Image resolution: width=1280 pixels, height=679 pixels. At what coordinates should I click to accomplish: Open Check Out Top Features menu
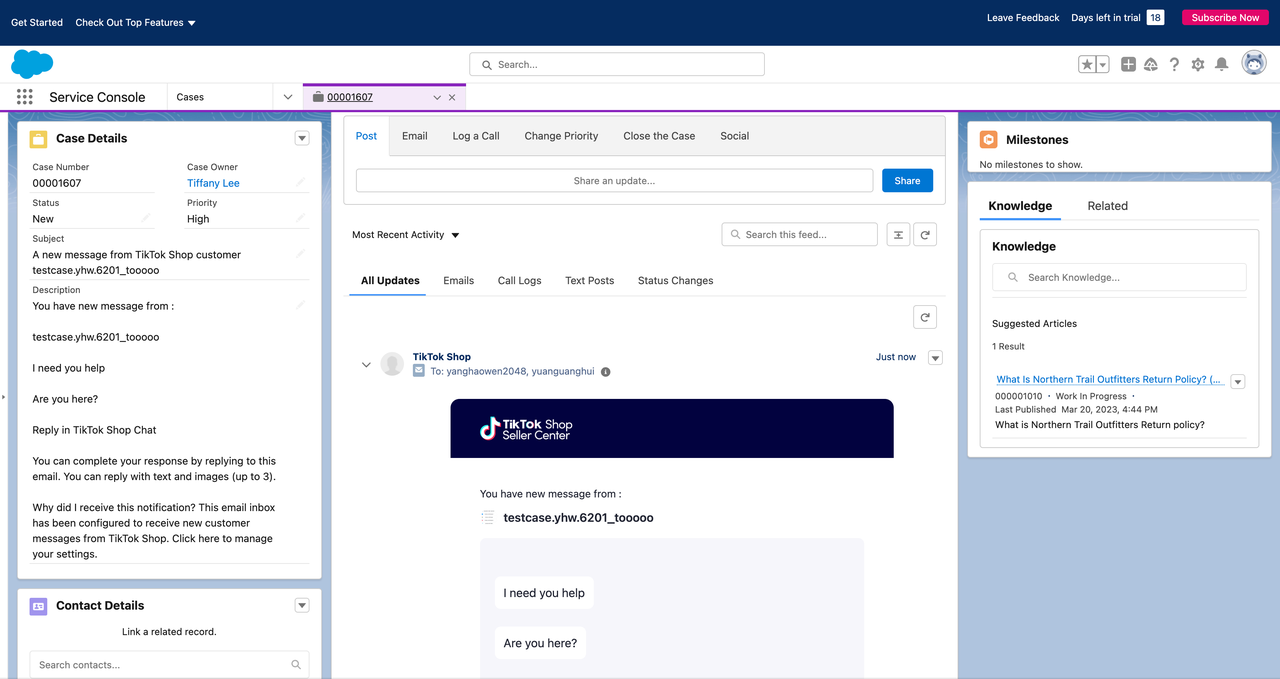tap(135, 22)
